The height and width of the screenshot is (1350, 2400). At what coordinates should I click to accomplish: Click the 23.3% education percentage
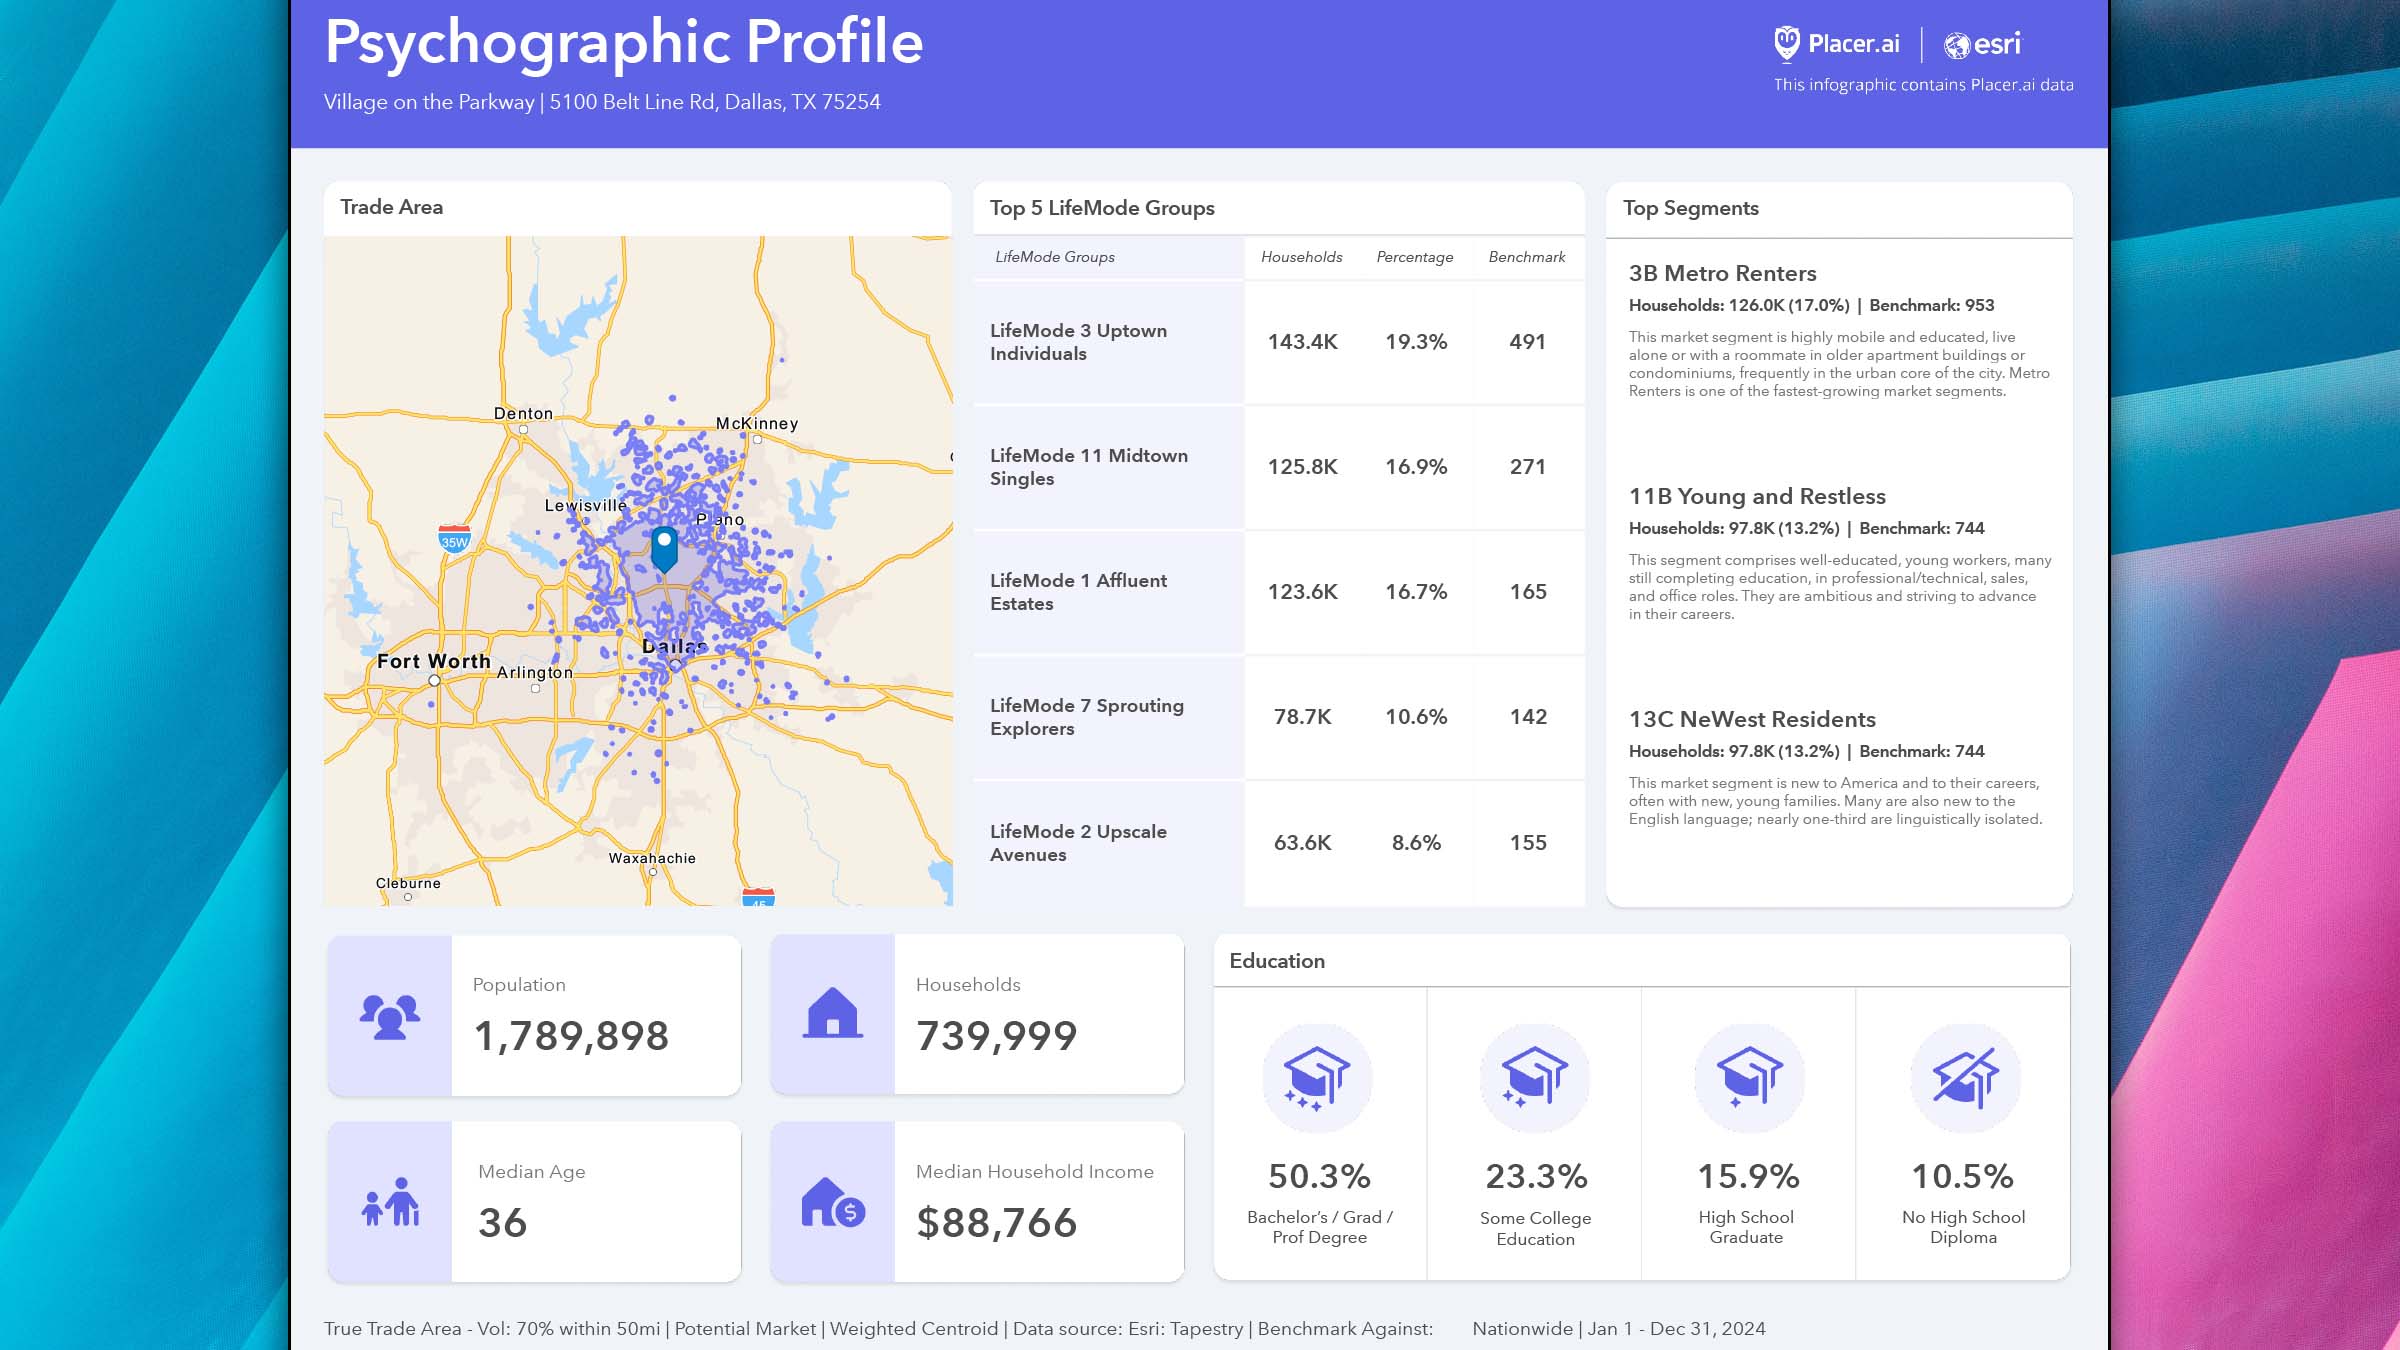click(x=1536, y=1176)
